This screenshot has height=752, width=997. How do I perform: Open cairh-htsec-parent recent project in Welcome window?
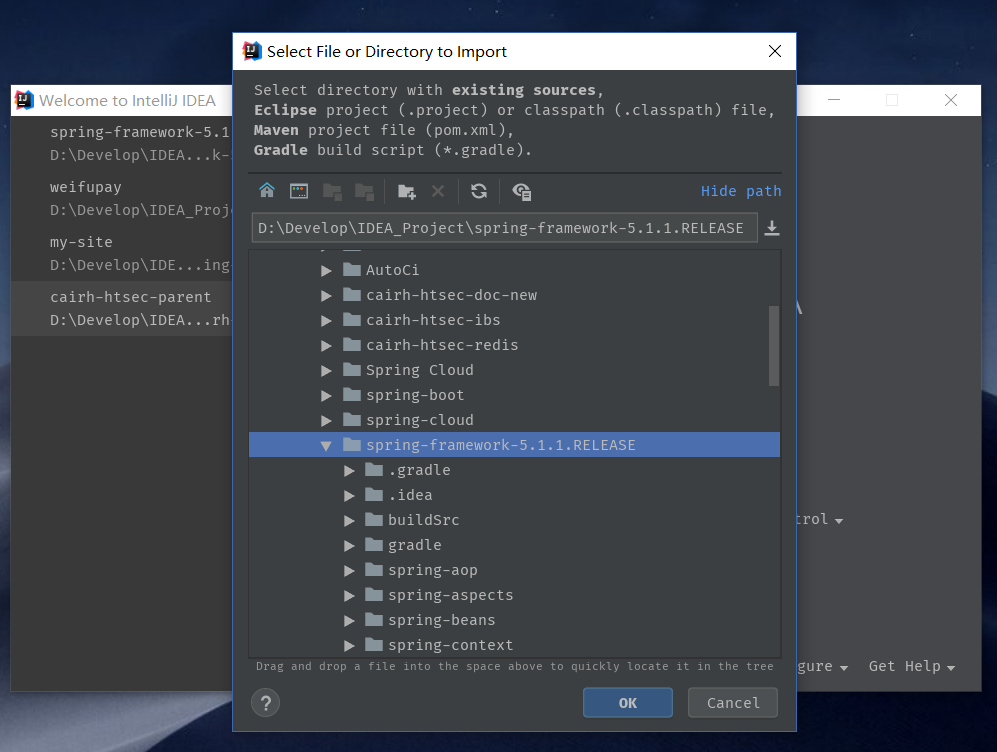click(x=122, y=308)
